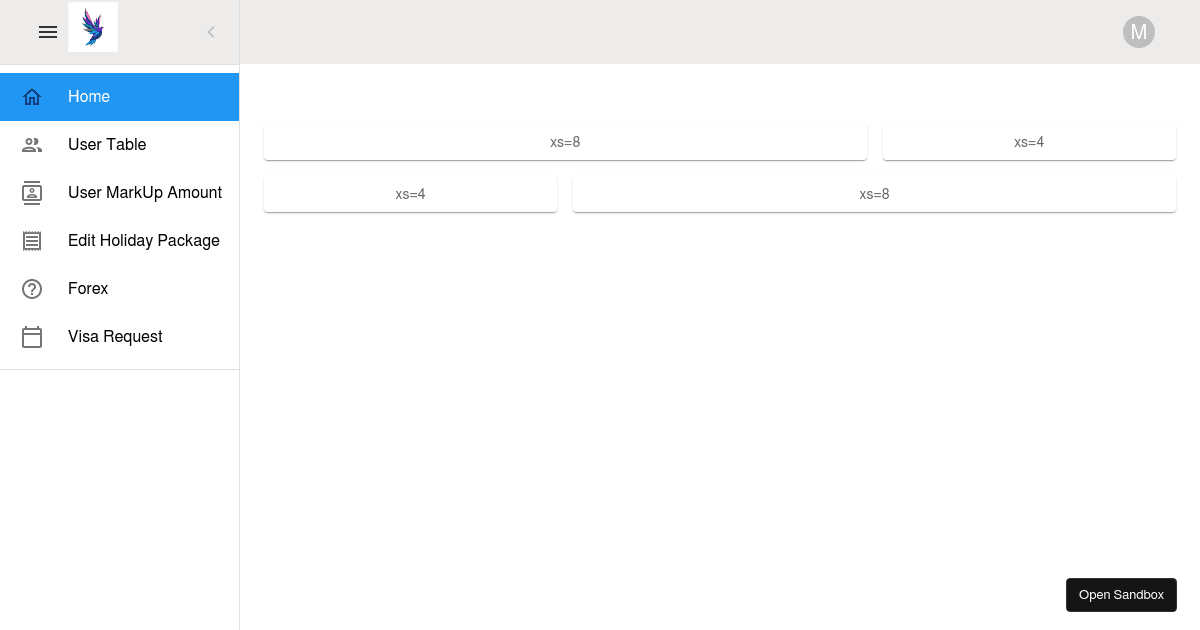Click the bird logo in the top bar
Screen dimensions: 1200x630
93,27
